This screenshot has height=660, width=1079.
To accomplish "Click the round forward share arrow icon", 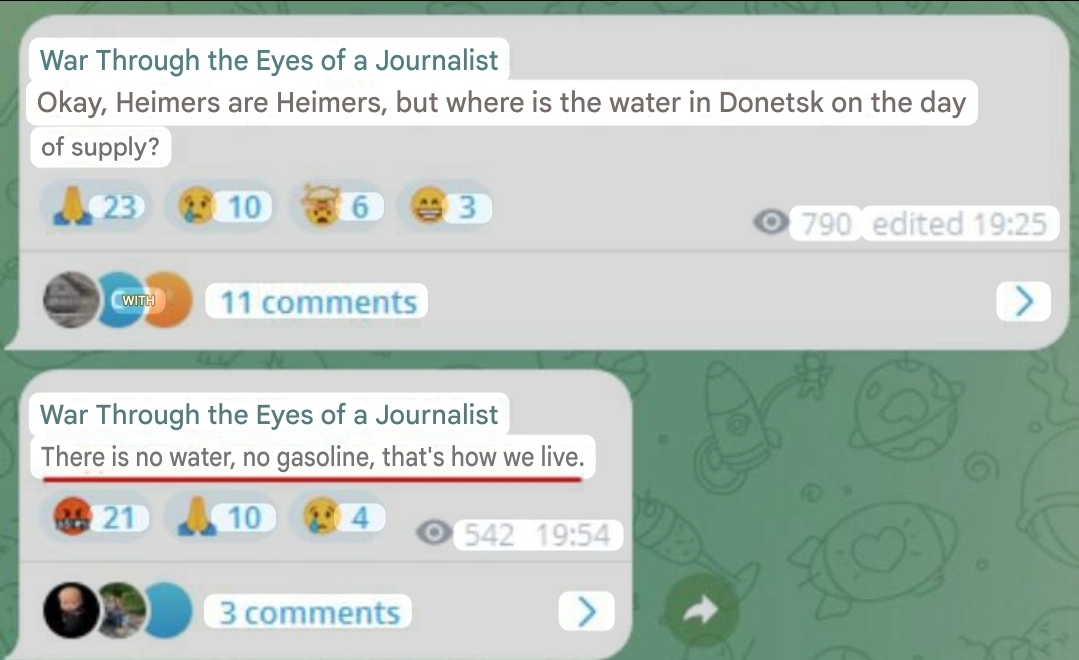I will [x=701, y=610].
